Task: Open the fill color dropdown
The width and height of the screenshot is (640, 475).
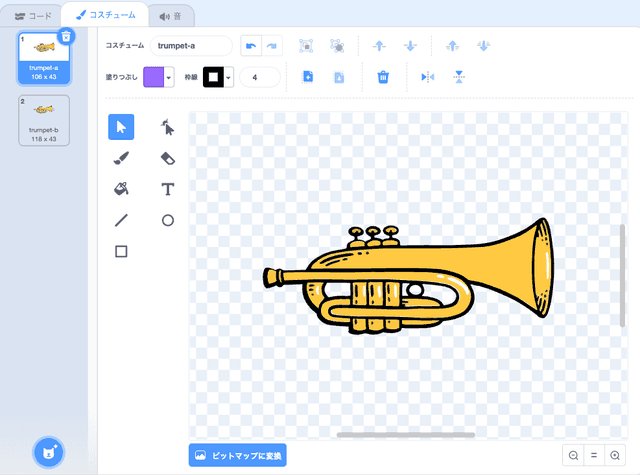Action: 169,77
